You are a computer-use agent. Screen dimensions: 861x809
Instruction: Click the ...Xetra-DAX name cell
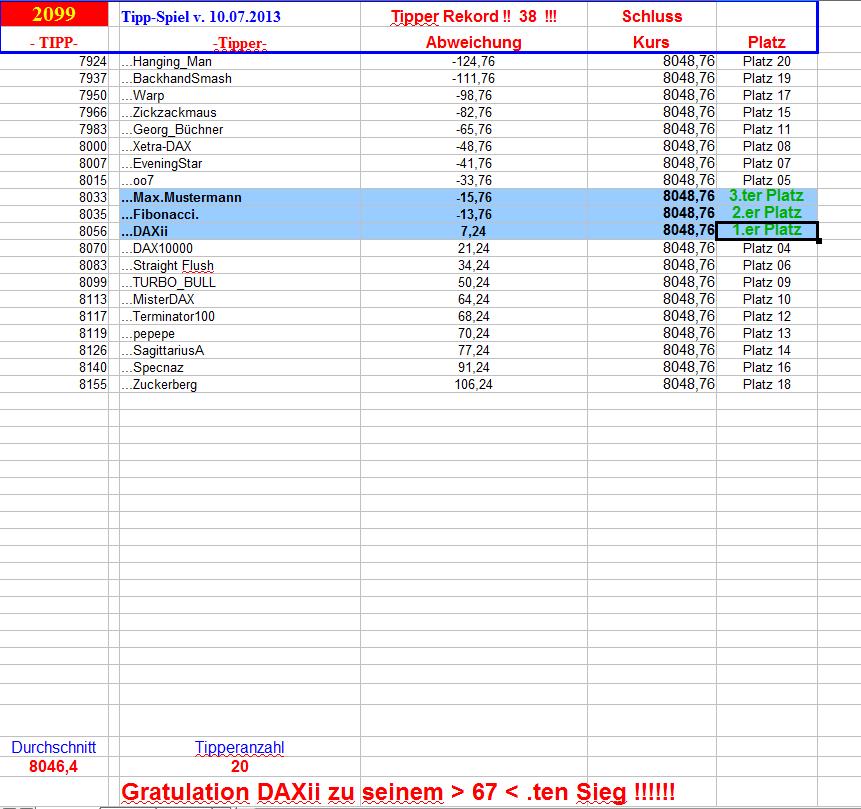click(239, 147)
